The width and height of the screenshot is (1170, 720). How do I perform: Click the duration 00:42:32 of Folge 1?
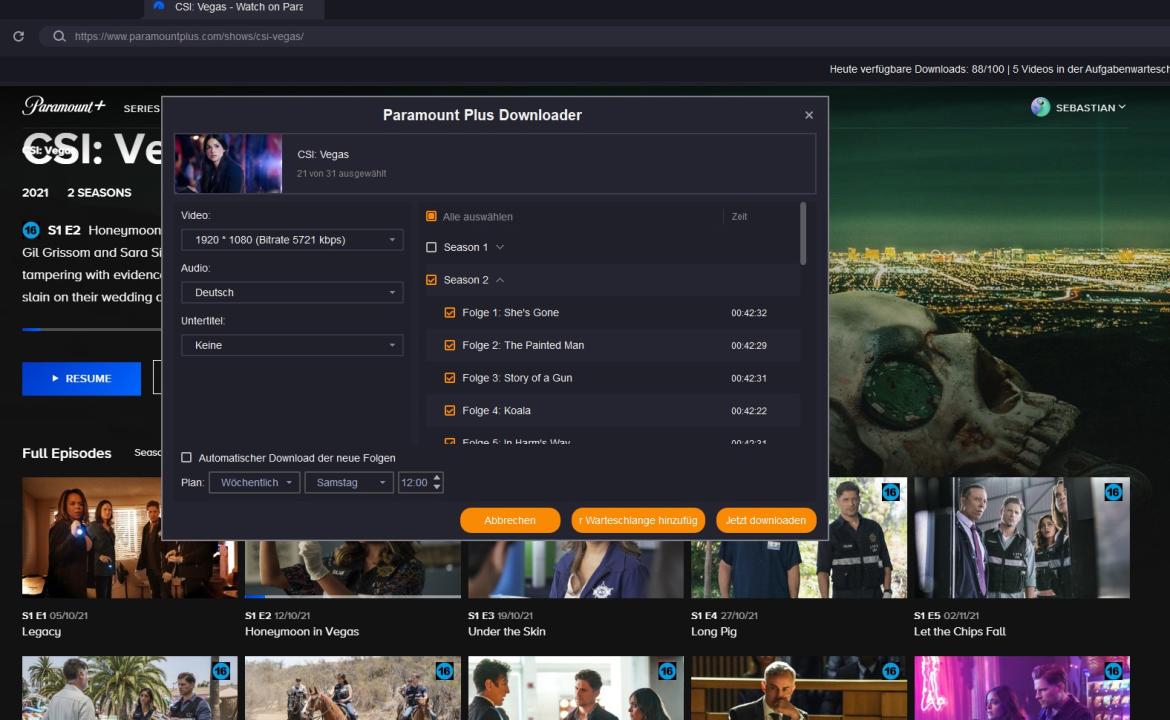(x=748, y=313)
